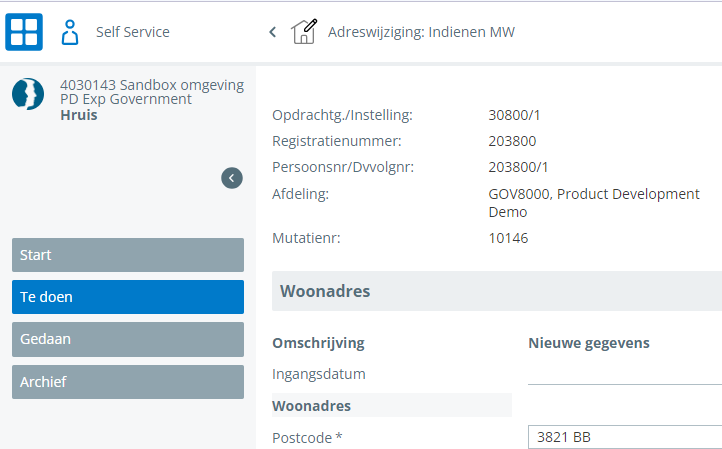Click the Nieuwe gegevens column header
Image resolution: width=722 pixels, height=449 pixels.
click(589, 343)
